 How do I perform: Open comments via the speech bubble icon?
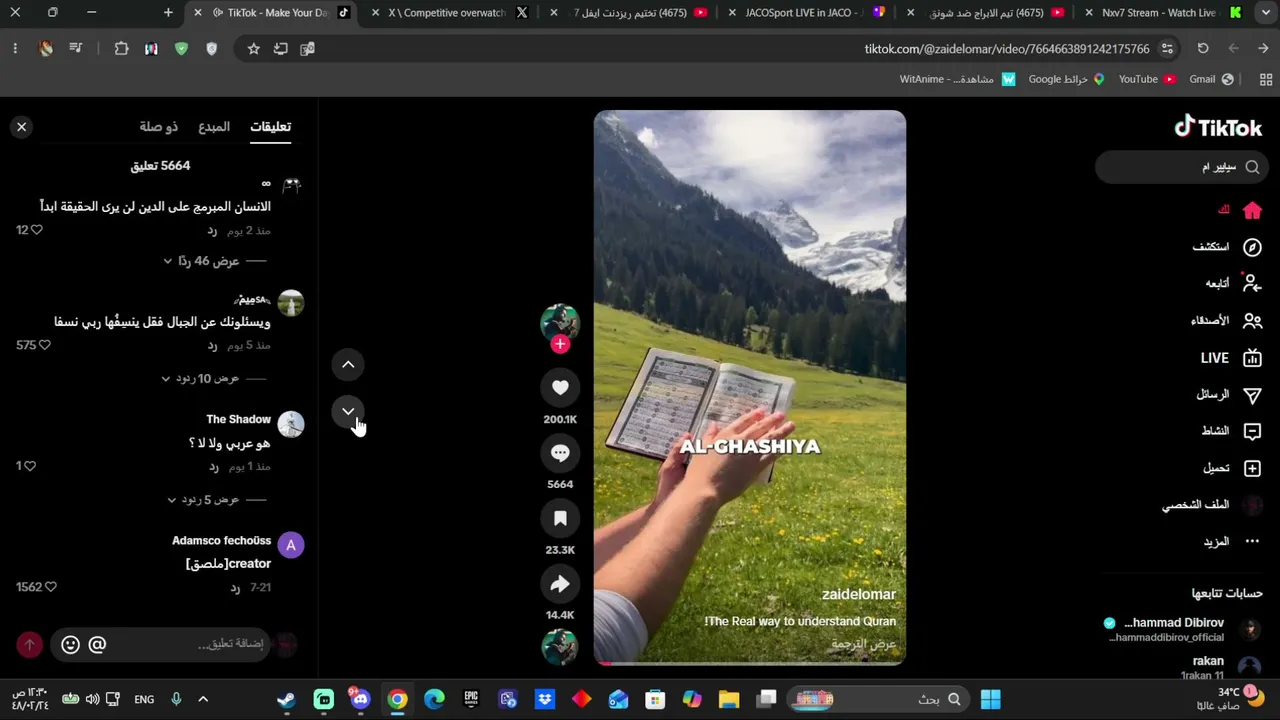pos(560,453)
